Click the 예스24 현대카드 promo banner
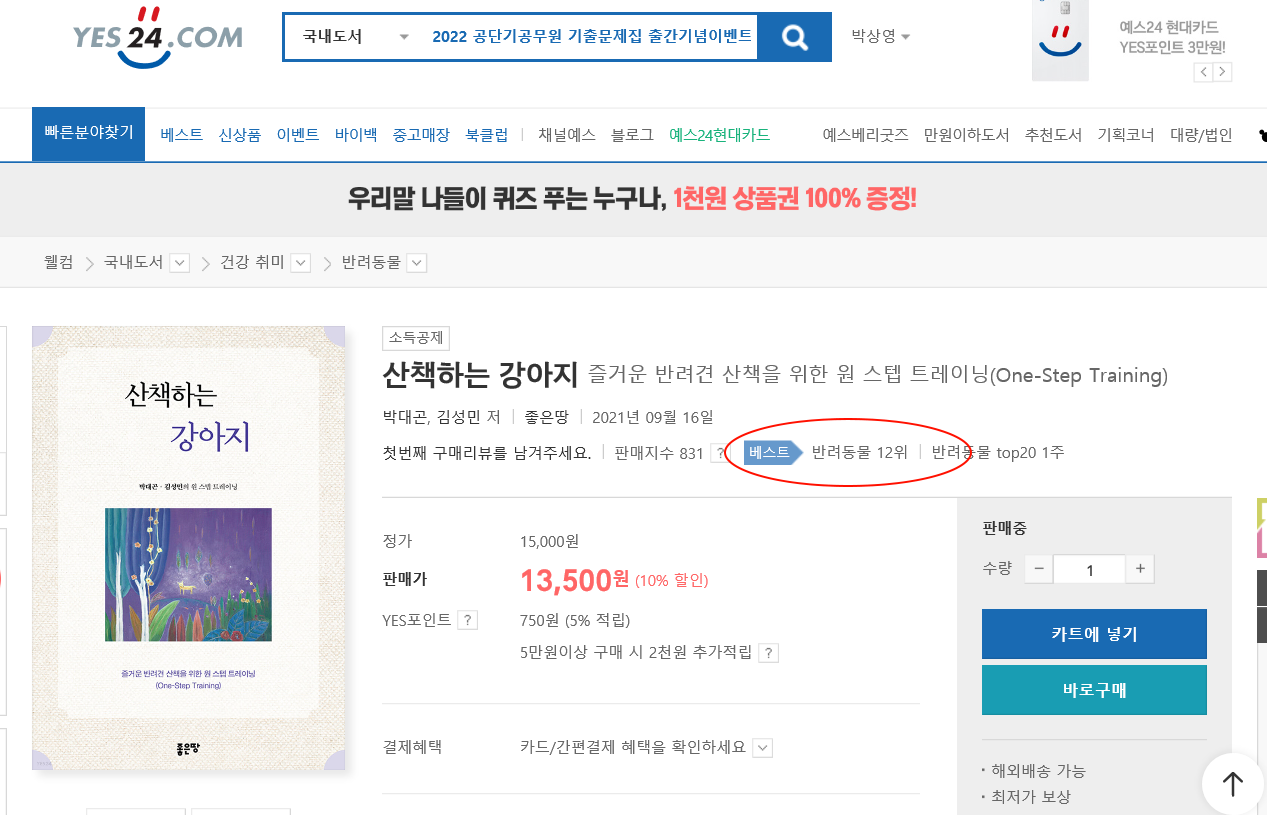Screen dimensions: 1267x815 pos(1172,37)
